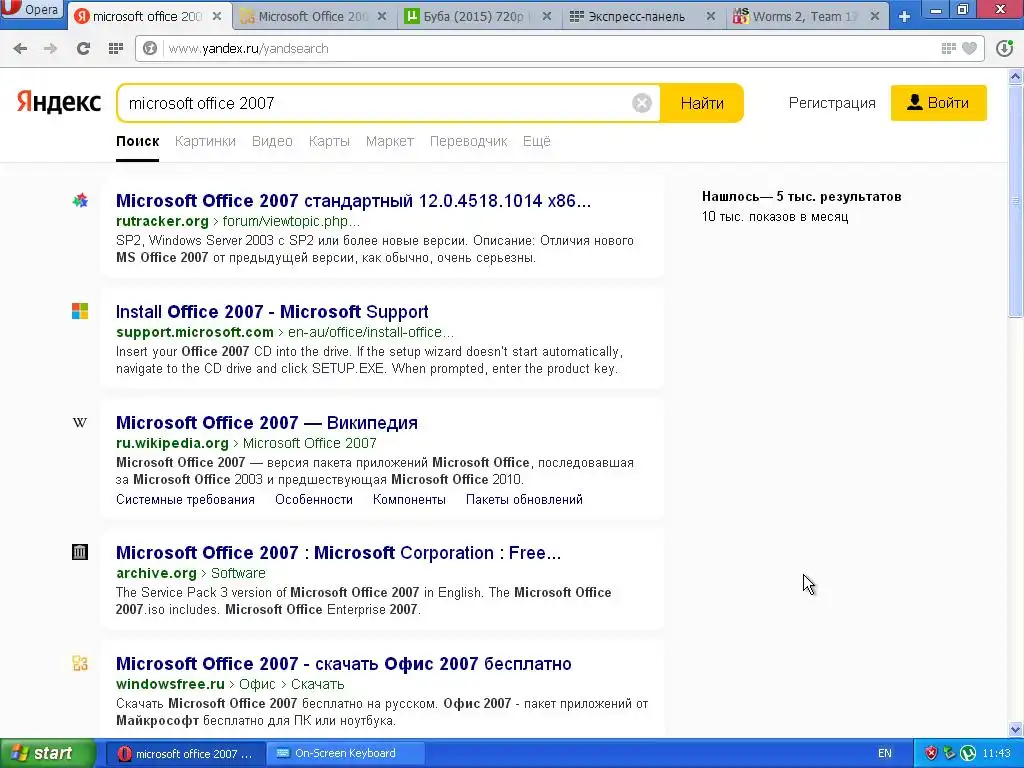Open the Компоненты sublink
1024x768 pixels.
[409, 500]
